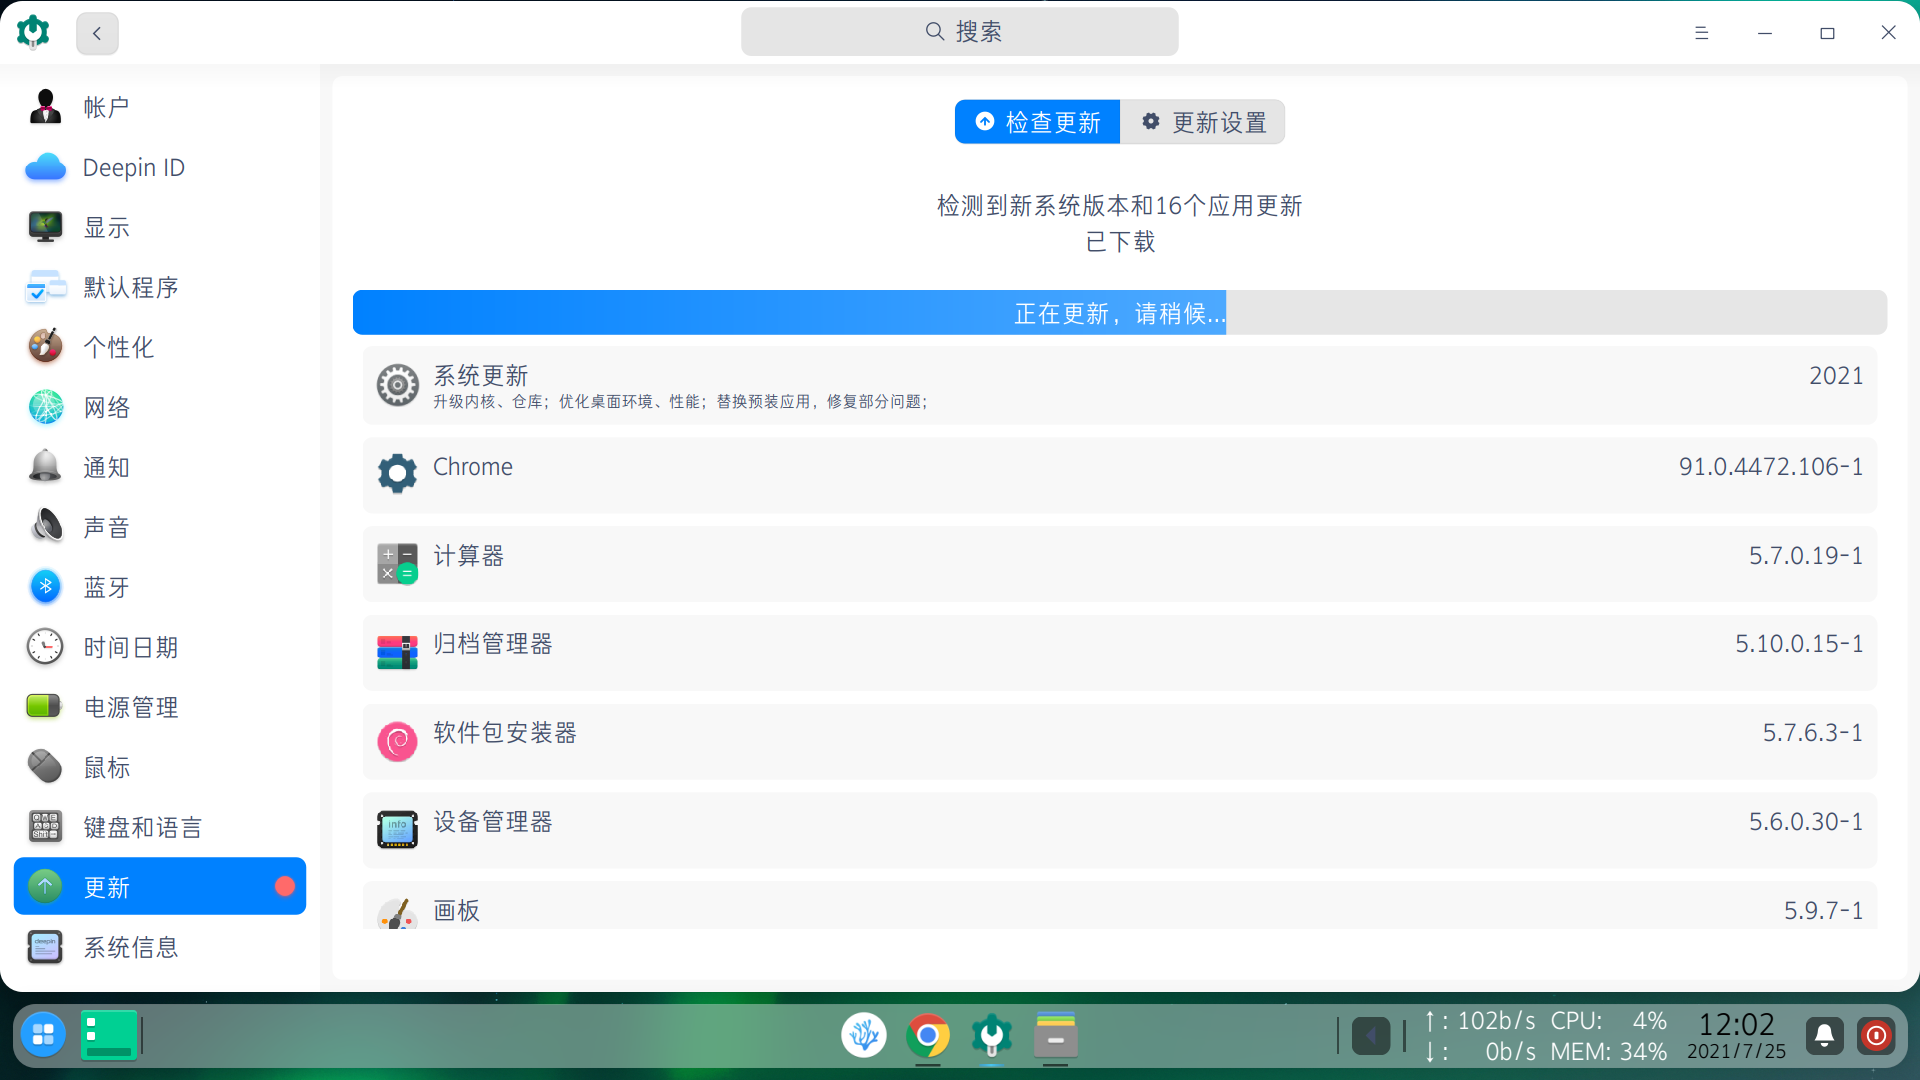Click the back arrow button in titlebar
Image resolution: width=1920 pixels, height=1080 pixels.
pyautogui.click(x=97, y=33)
